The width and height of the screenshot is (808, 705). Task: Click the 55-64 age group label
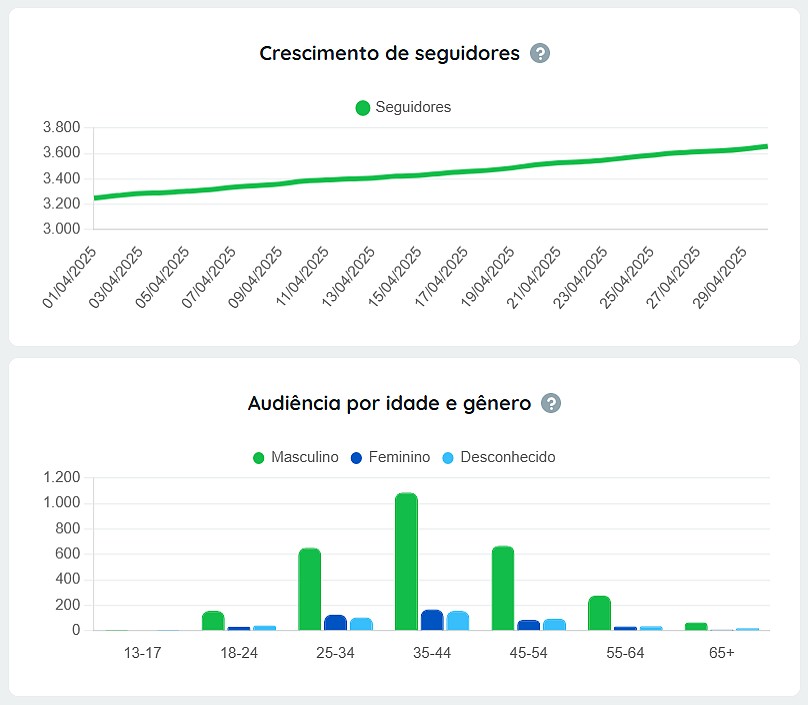click(x=625, y=653)
